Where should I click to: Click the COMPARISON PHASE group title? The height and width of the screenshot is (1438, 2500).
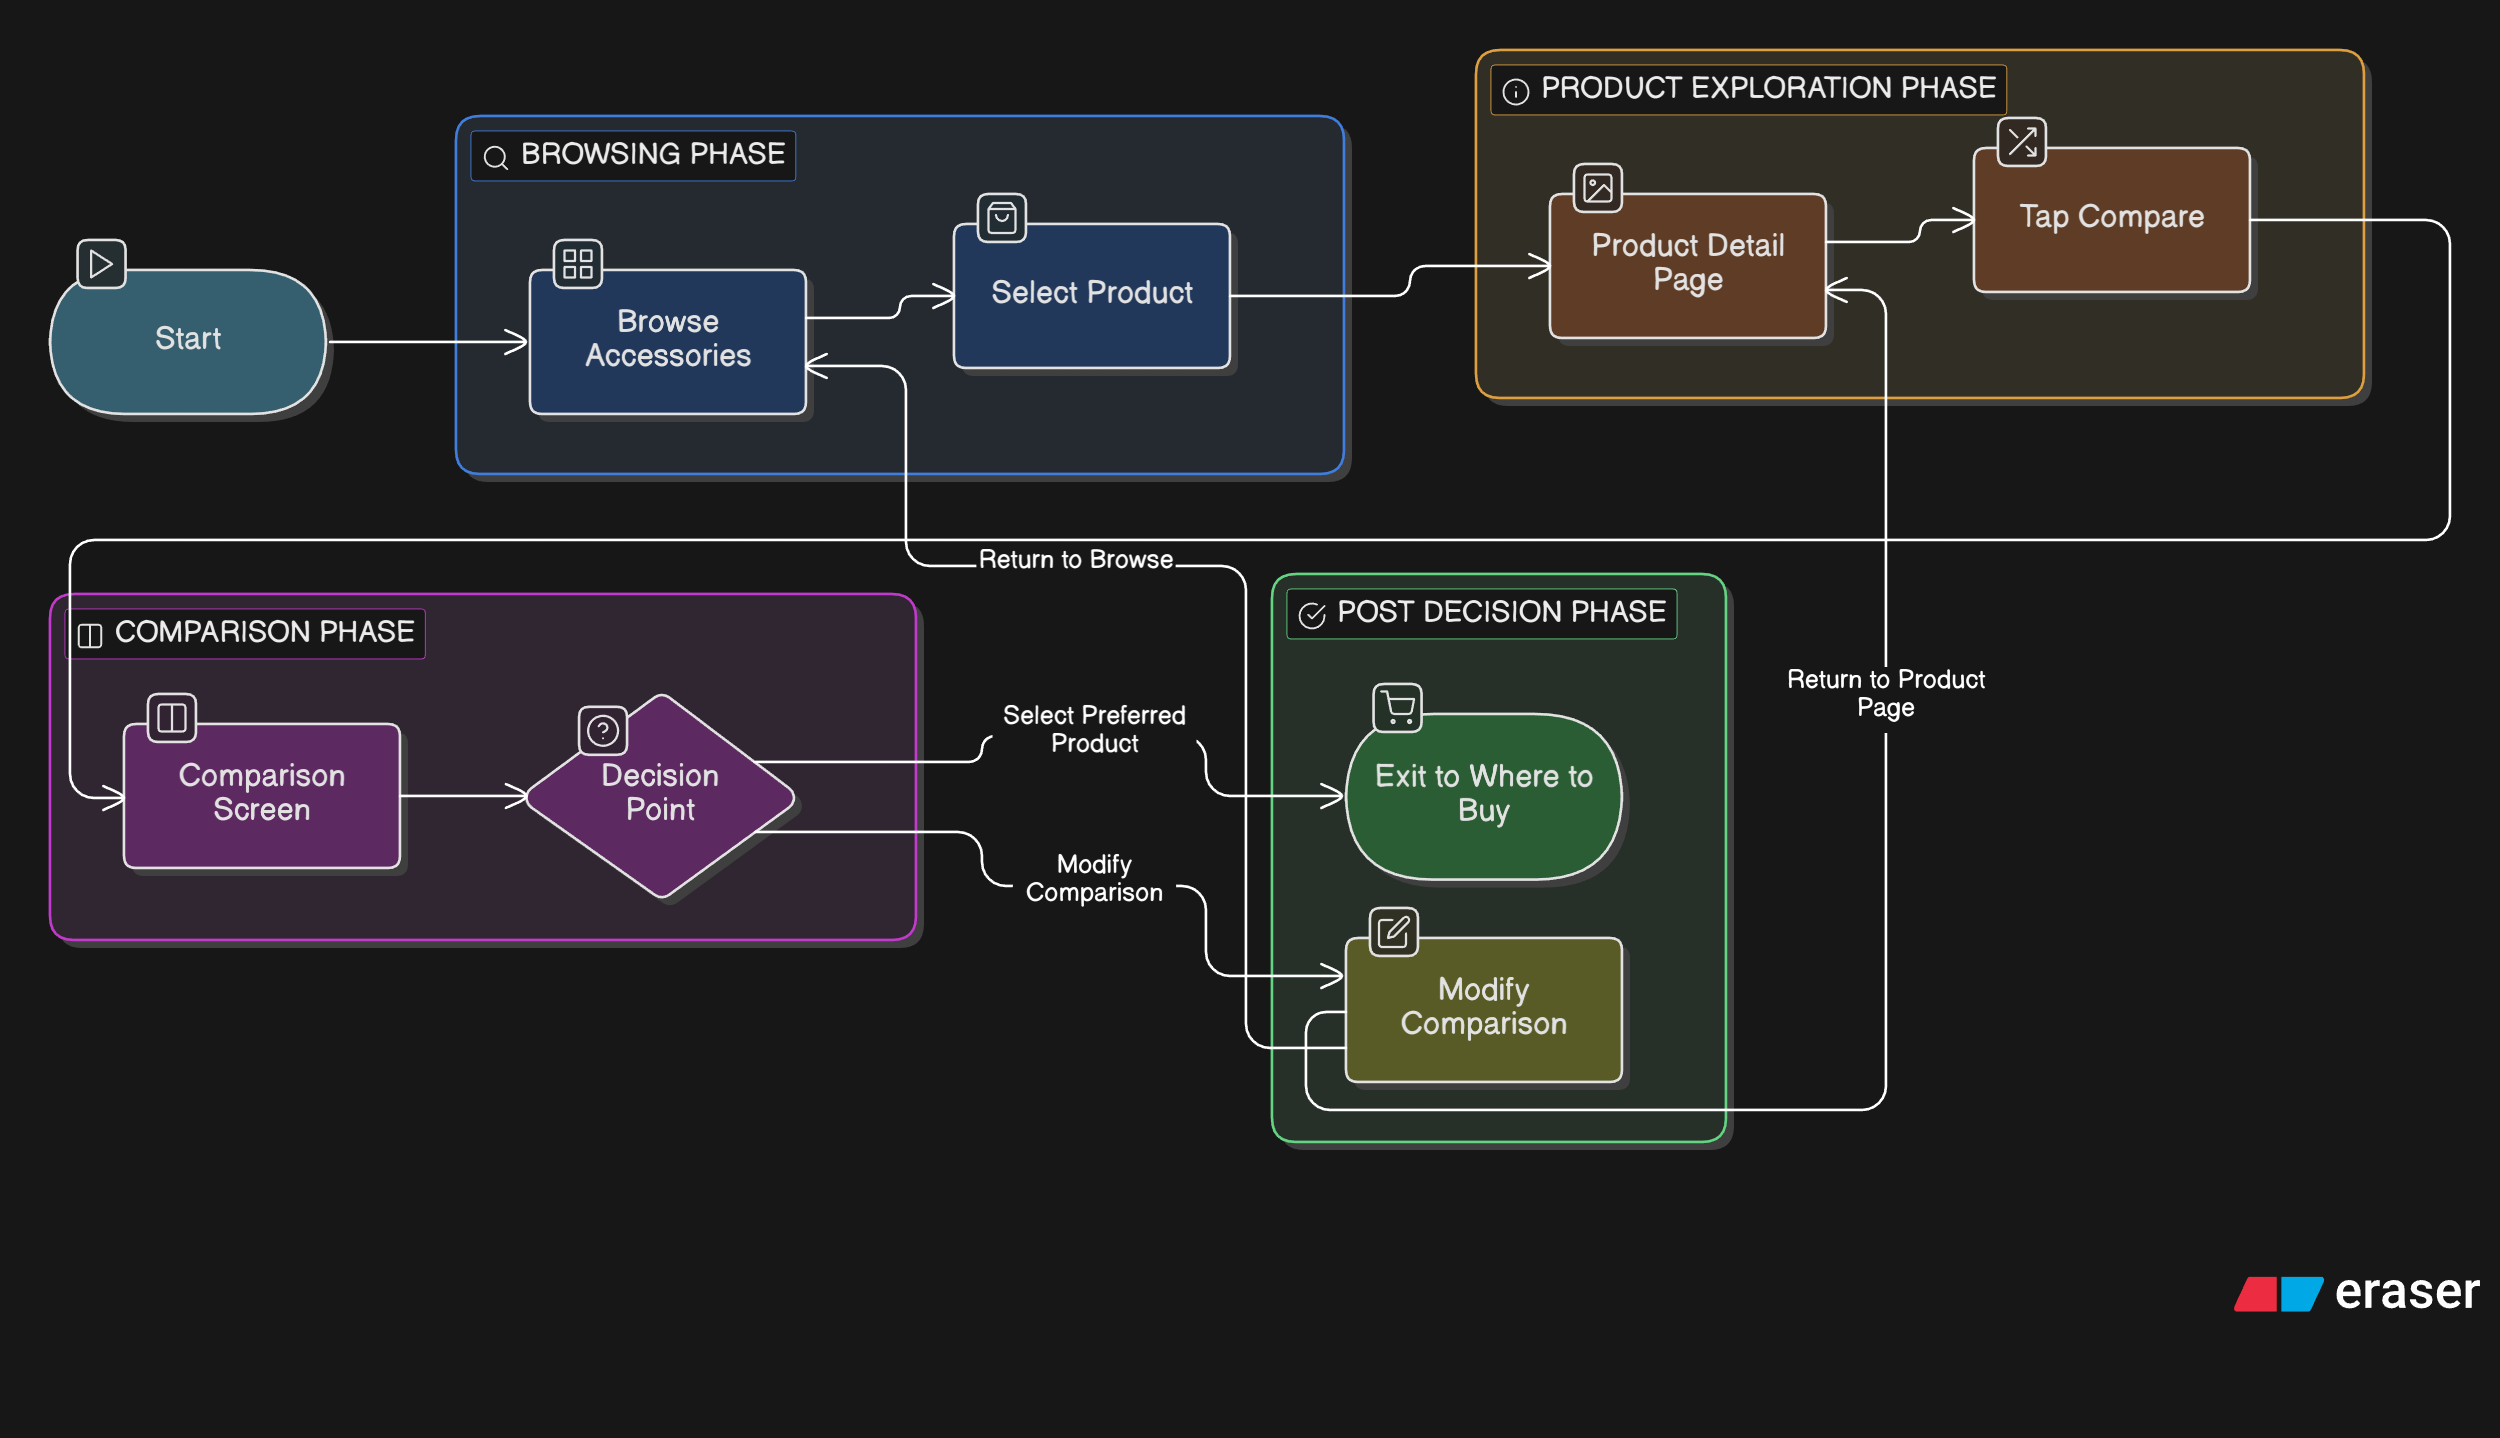[x=264, y=632]
